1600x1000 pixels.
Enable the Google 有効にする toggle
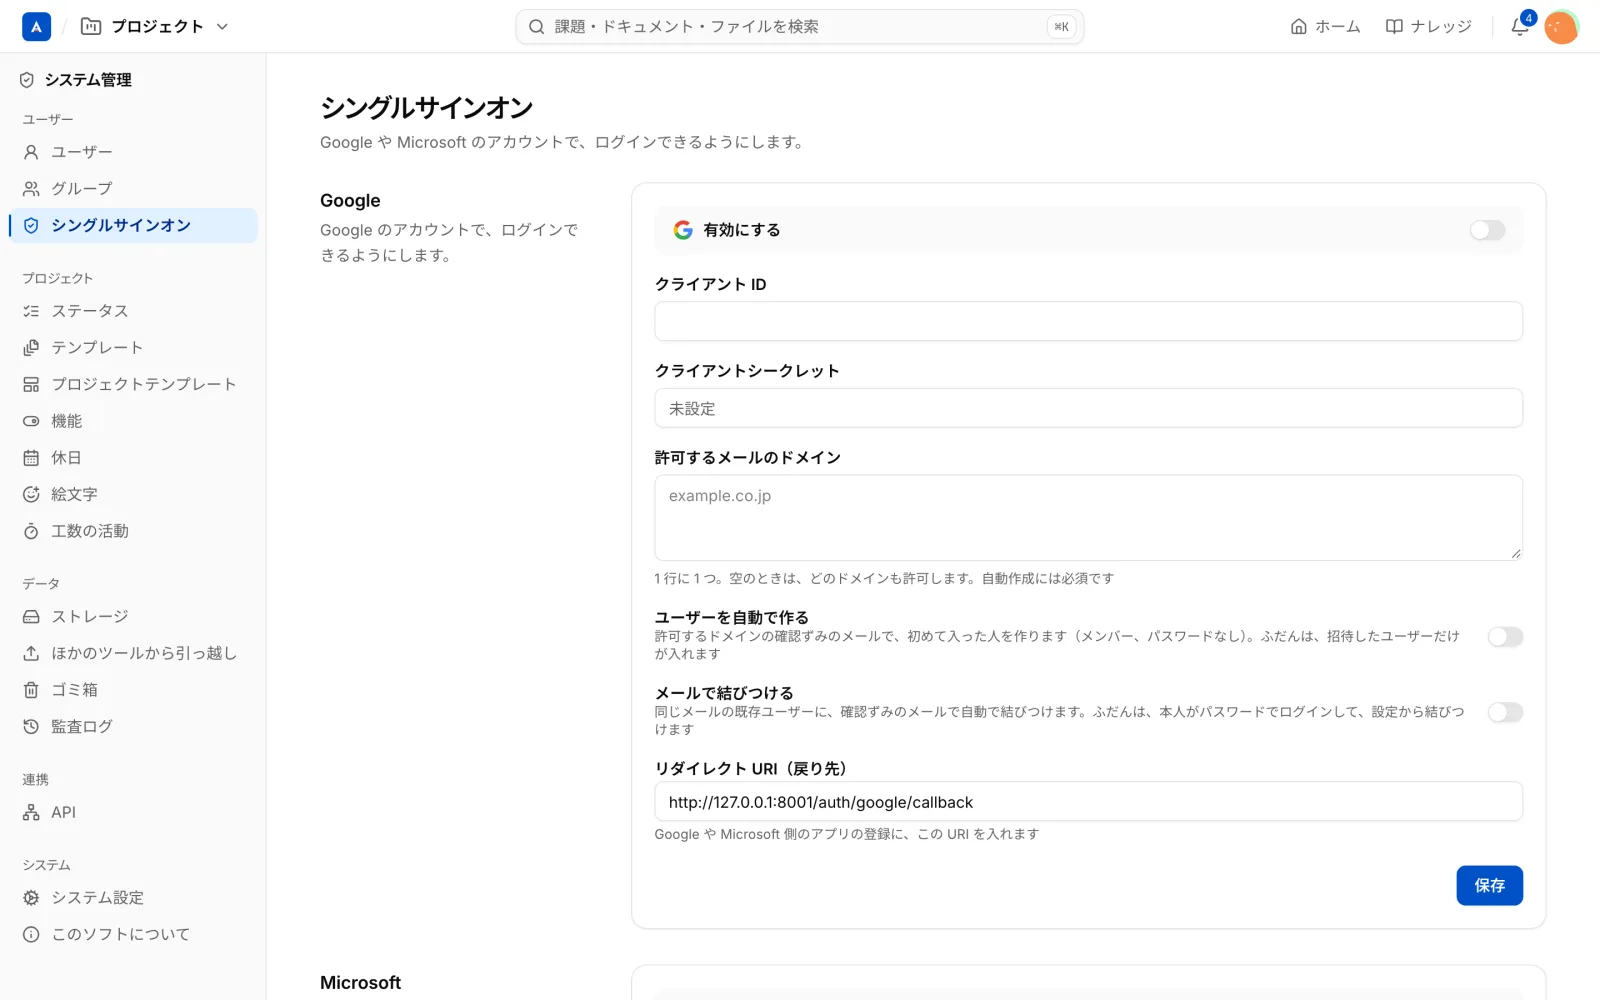[x=1487, y=230]
